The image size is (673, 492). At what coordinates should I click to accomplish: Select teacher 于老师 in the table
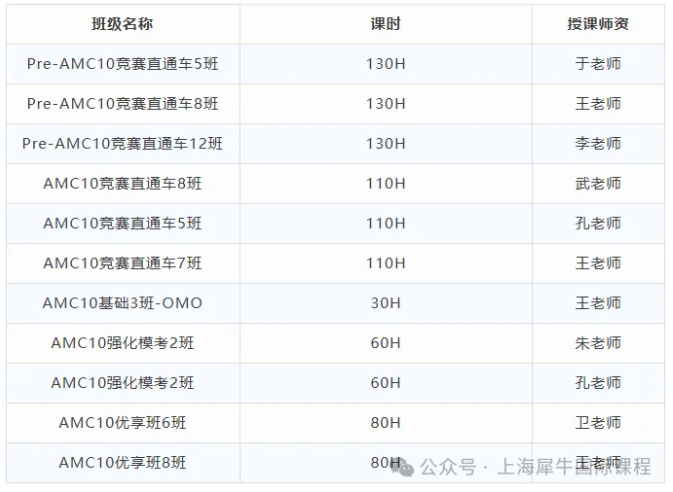(598, 64)
